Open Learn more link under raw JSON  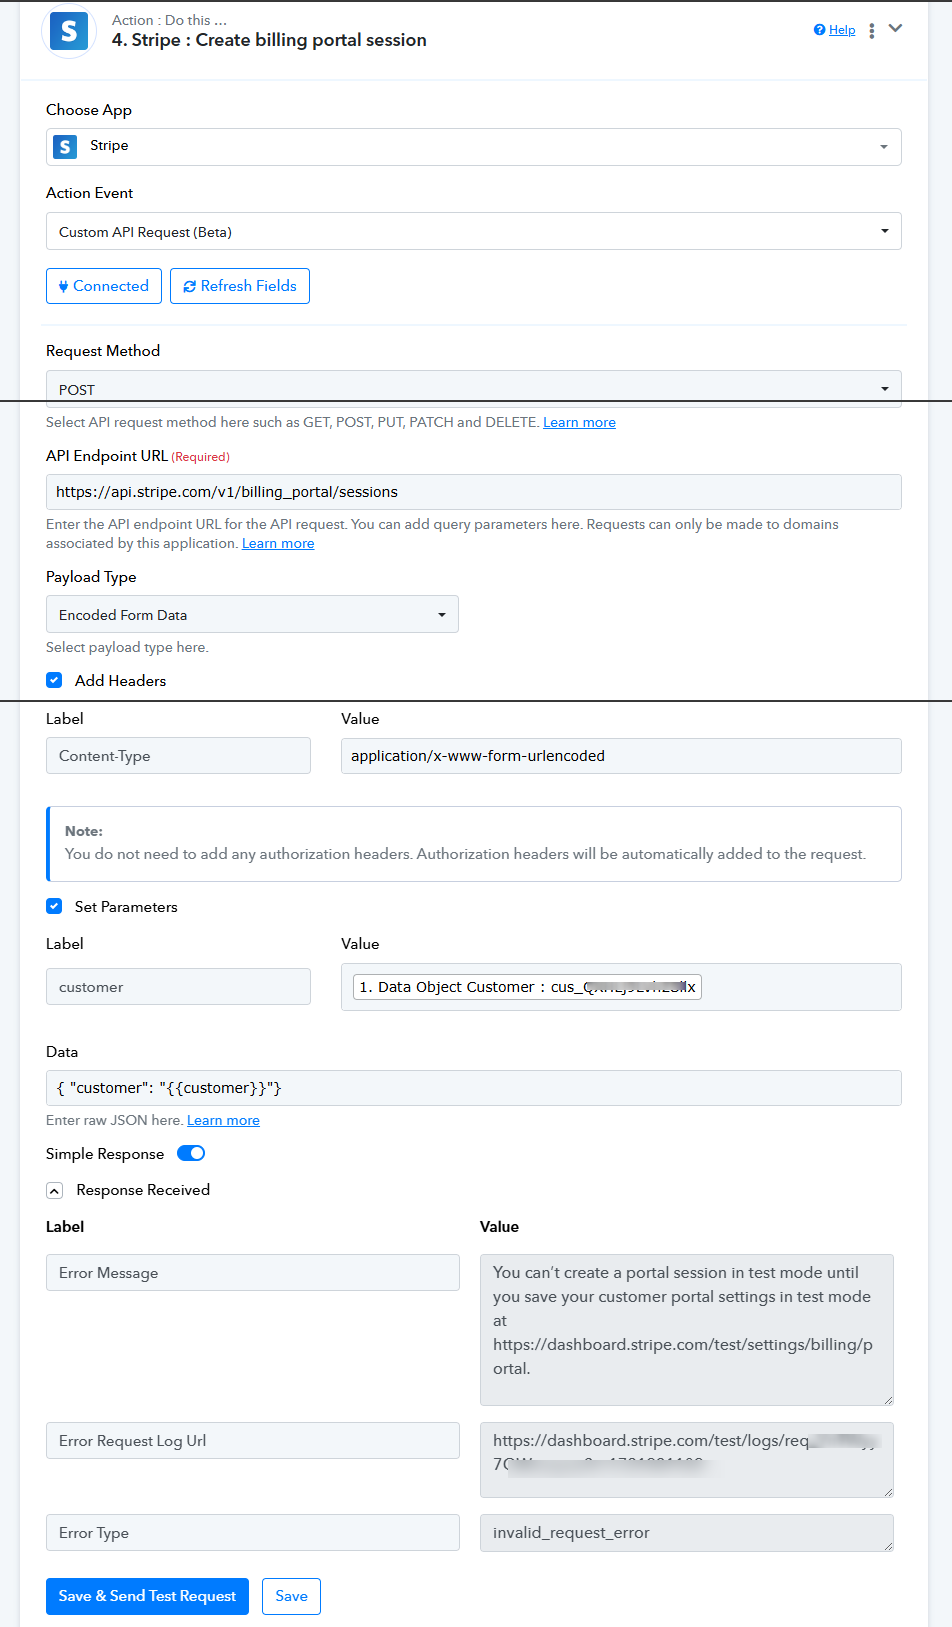(223, 1120)
